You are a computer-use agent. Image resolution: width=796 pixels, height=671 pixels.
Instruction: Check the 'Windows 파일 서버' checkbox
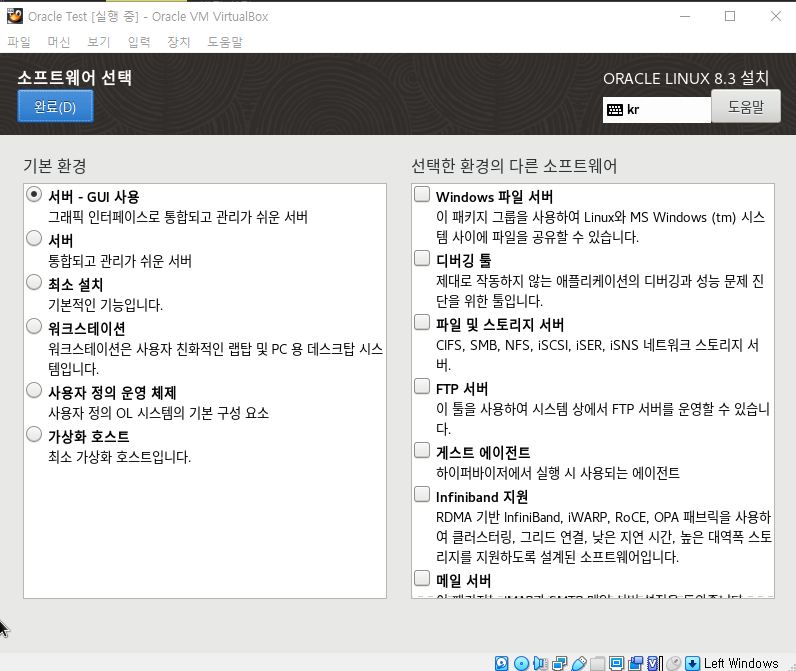[x=422, y=194]
